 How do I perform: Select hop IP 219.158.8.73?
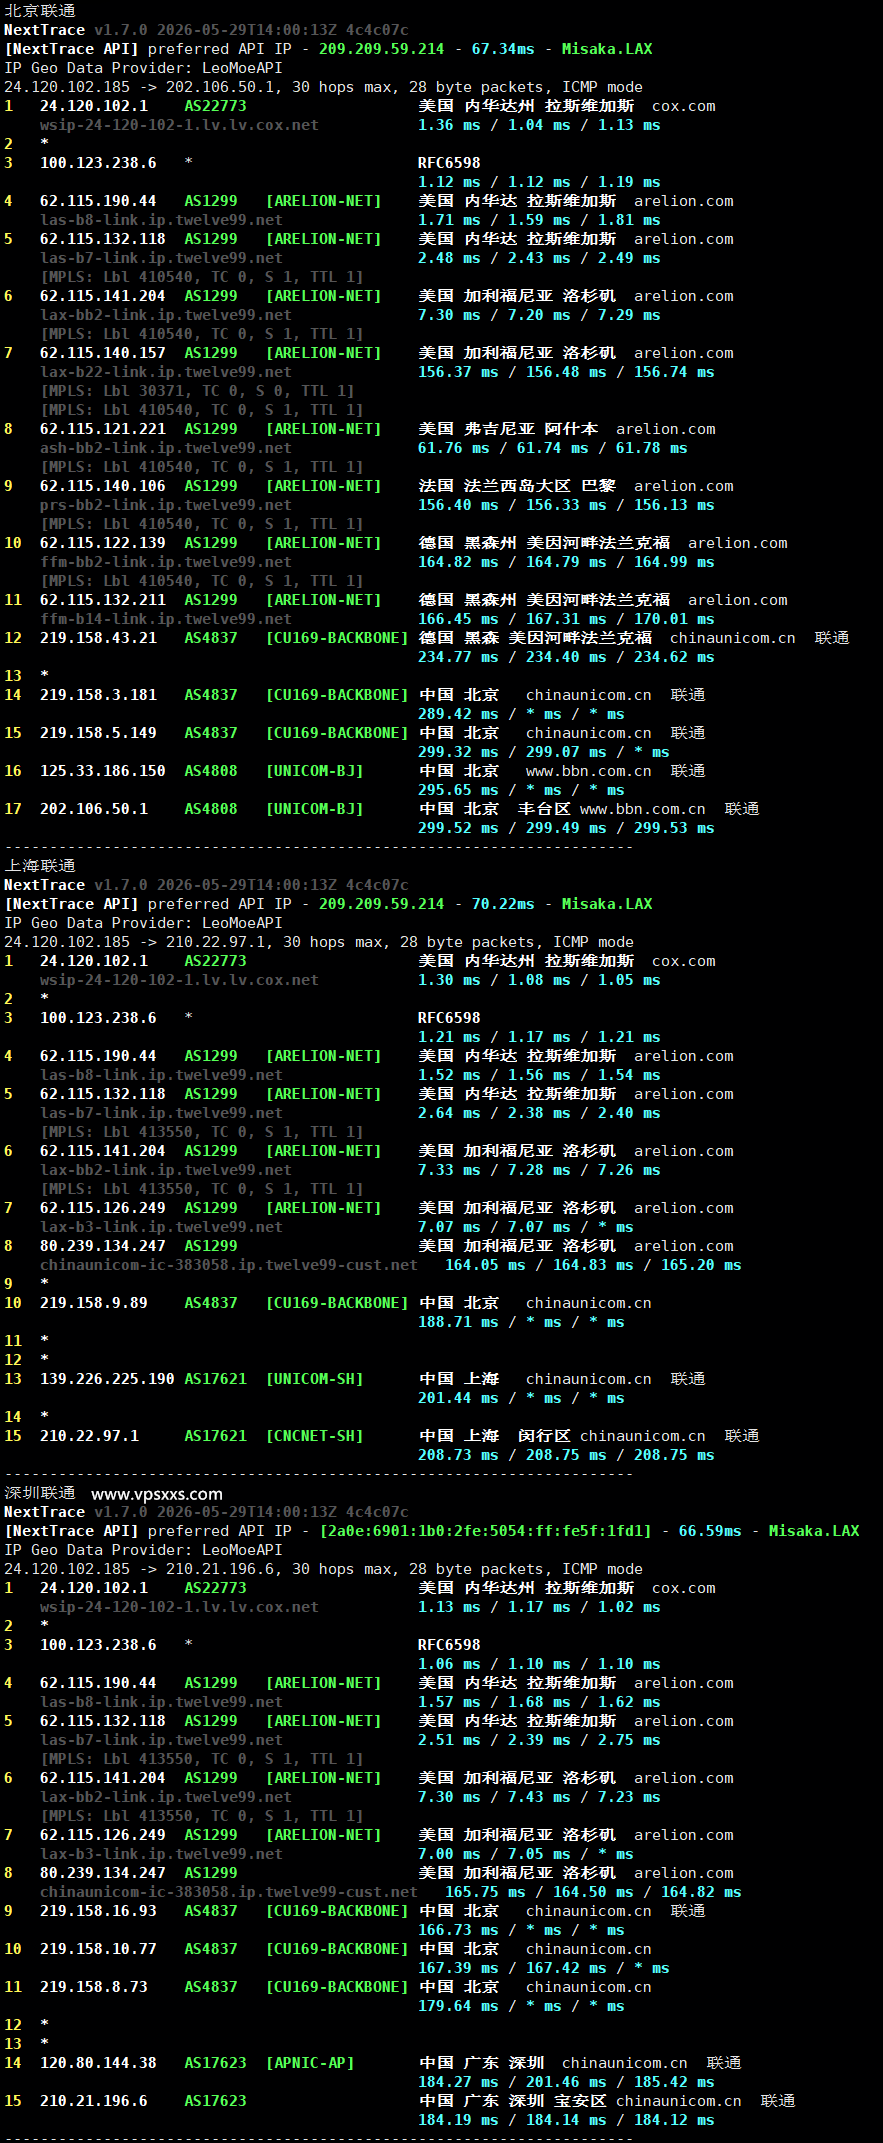point(94,1987)
